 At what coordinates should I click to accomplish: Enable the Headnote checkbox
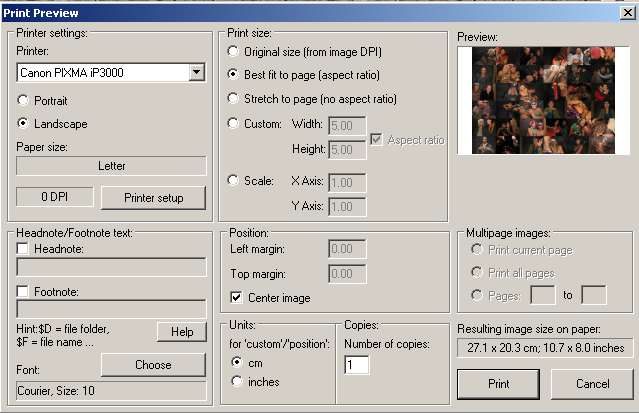coord(24,249)
